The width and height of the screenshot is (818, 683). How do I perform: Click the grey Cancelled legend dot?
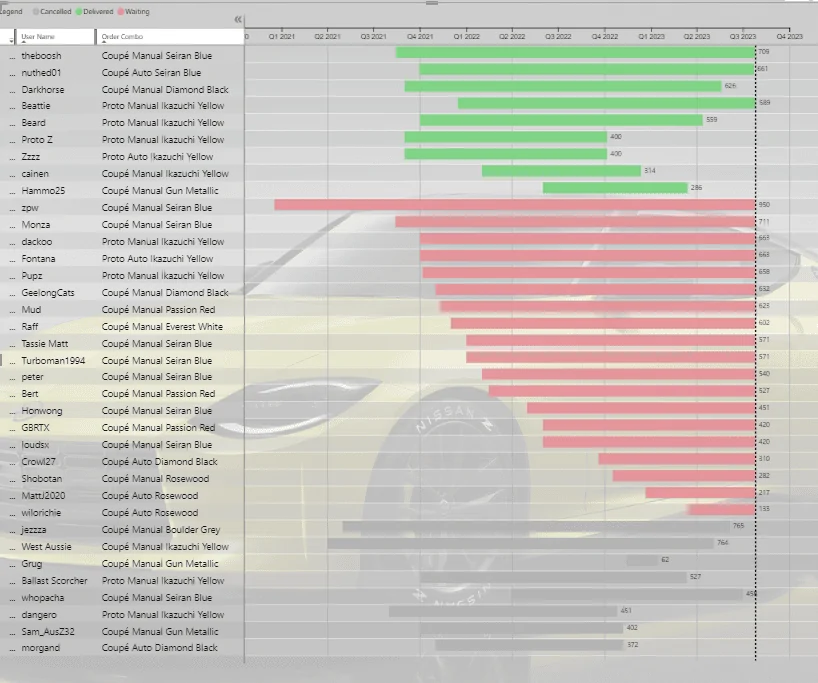pyautogui.click(x=35, y=11)
